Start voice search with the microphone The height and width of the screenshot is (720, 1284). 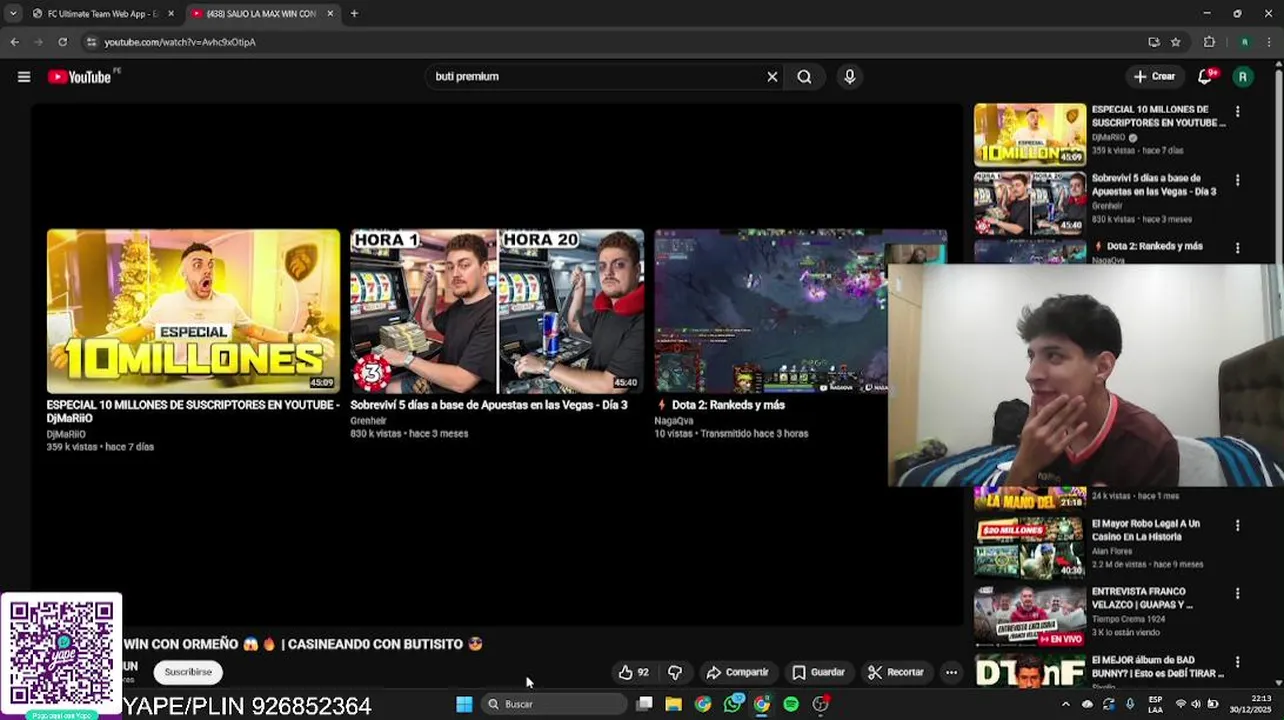pyautogui.click(x=849, y=77)
